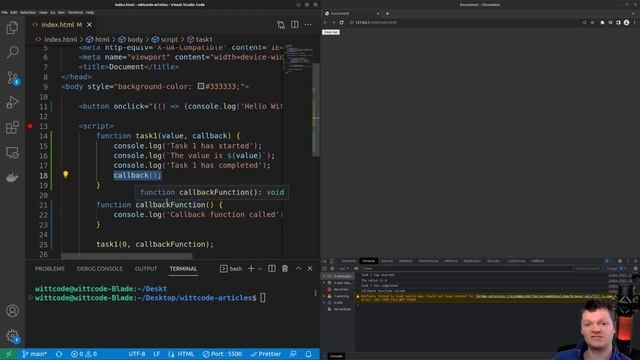Image resolution: width=640 pixels, height=360 pixels.
Task: Click the web page button in Chromium
Action: [331, 32]
